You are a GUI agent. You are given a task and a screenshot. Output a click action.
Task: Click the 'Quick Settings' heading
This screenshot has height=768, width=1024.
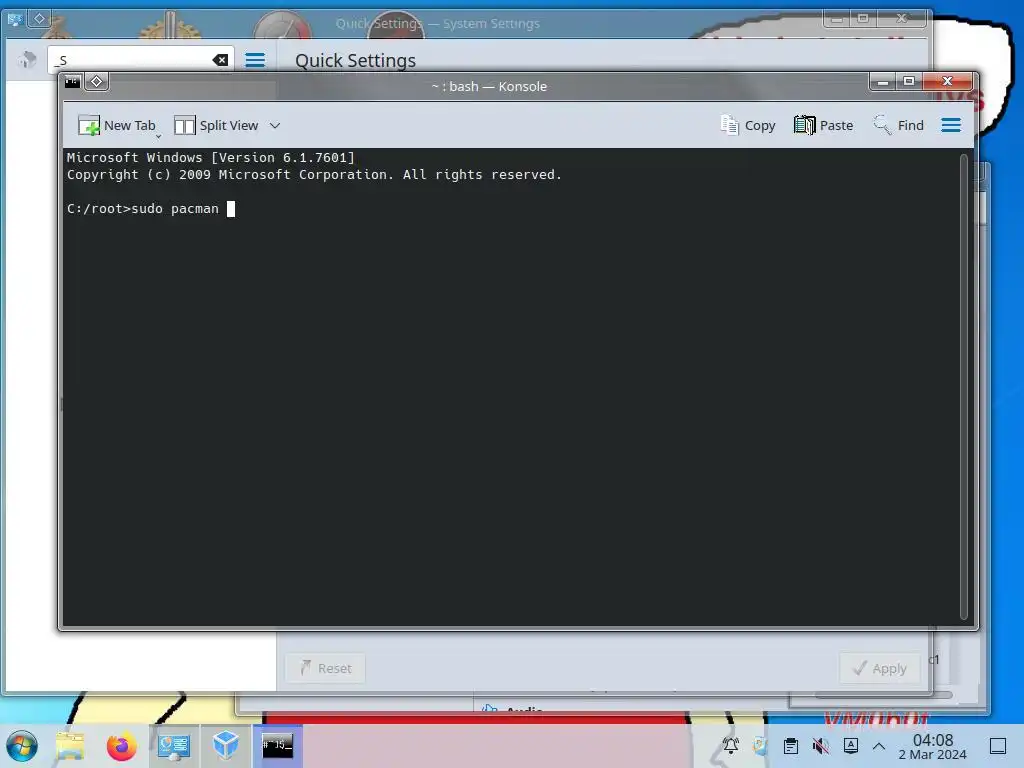(355, 61)
